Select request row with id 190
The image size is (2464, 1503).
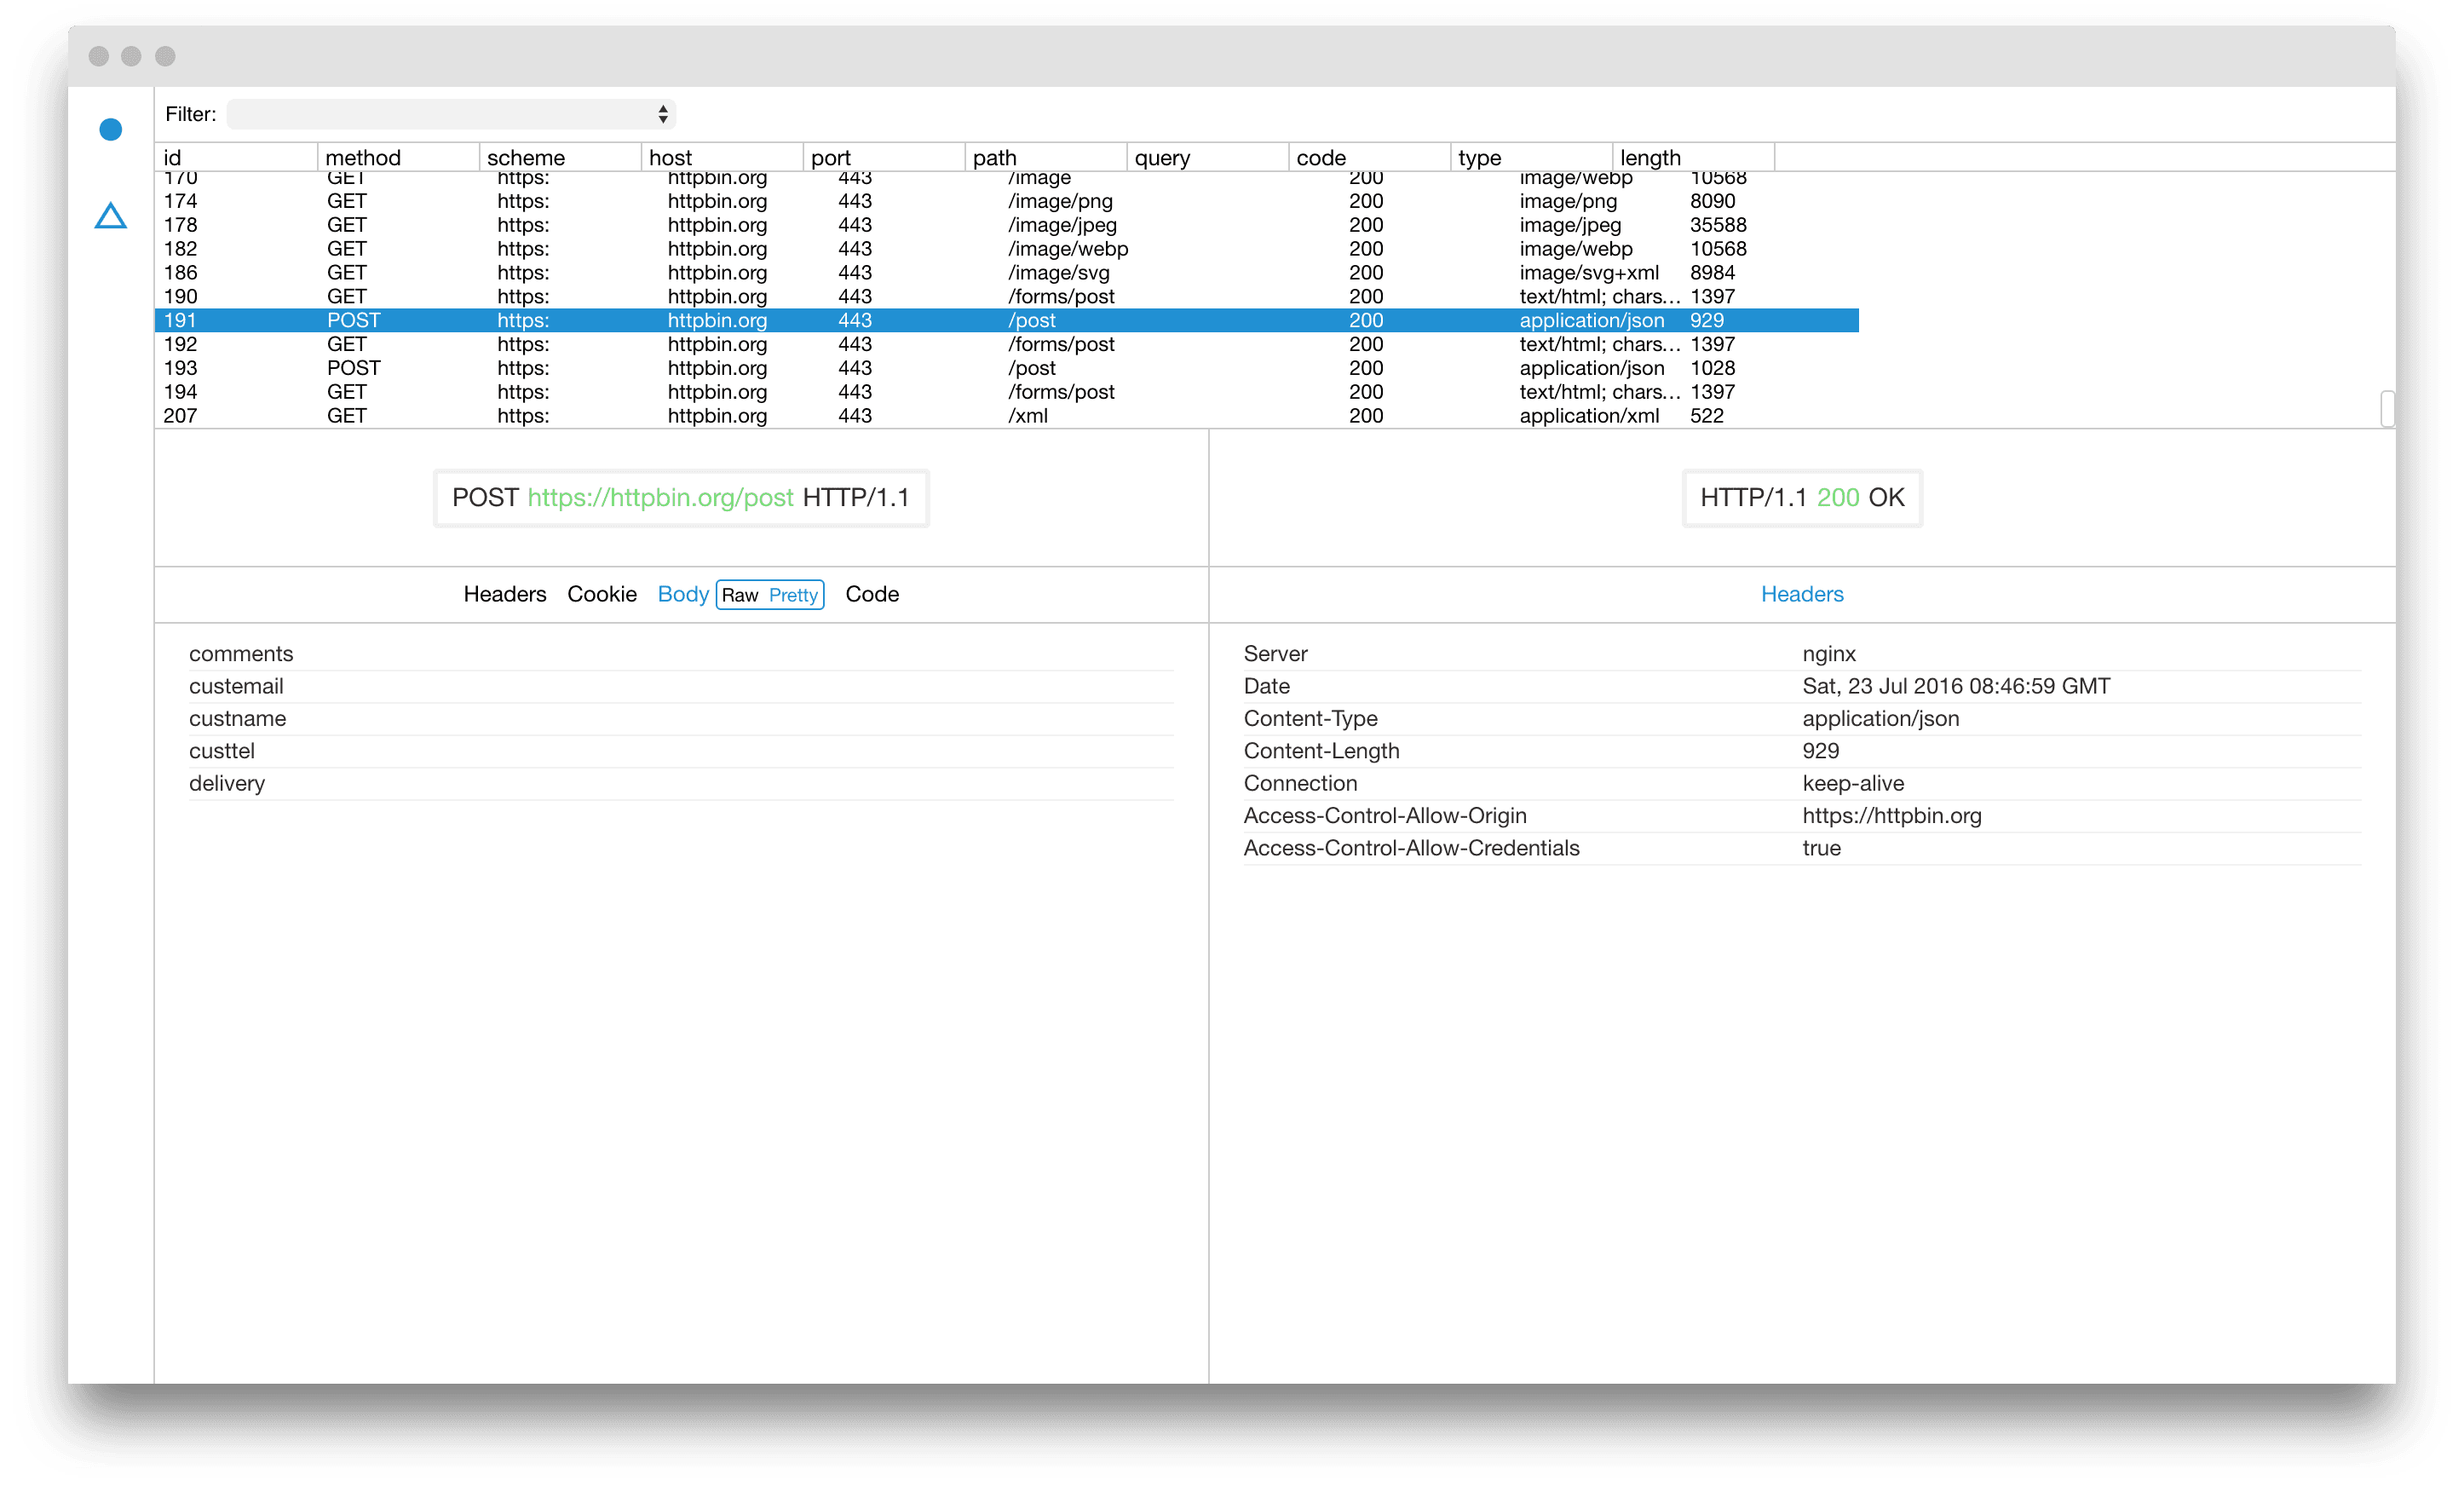[x=1007, y=297]
